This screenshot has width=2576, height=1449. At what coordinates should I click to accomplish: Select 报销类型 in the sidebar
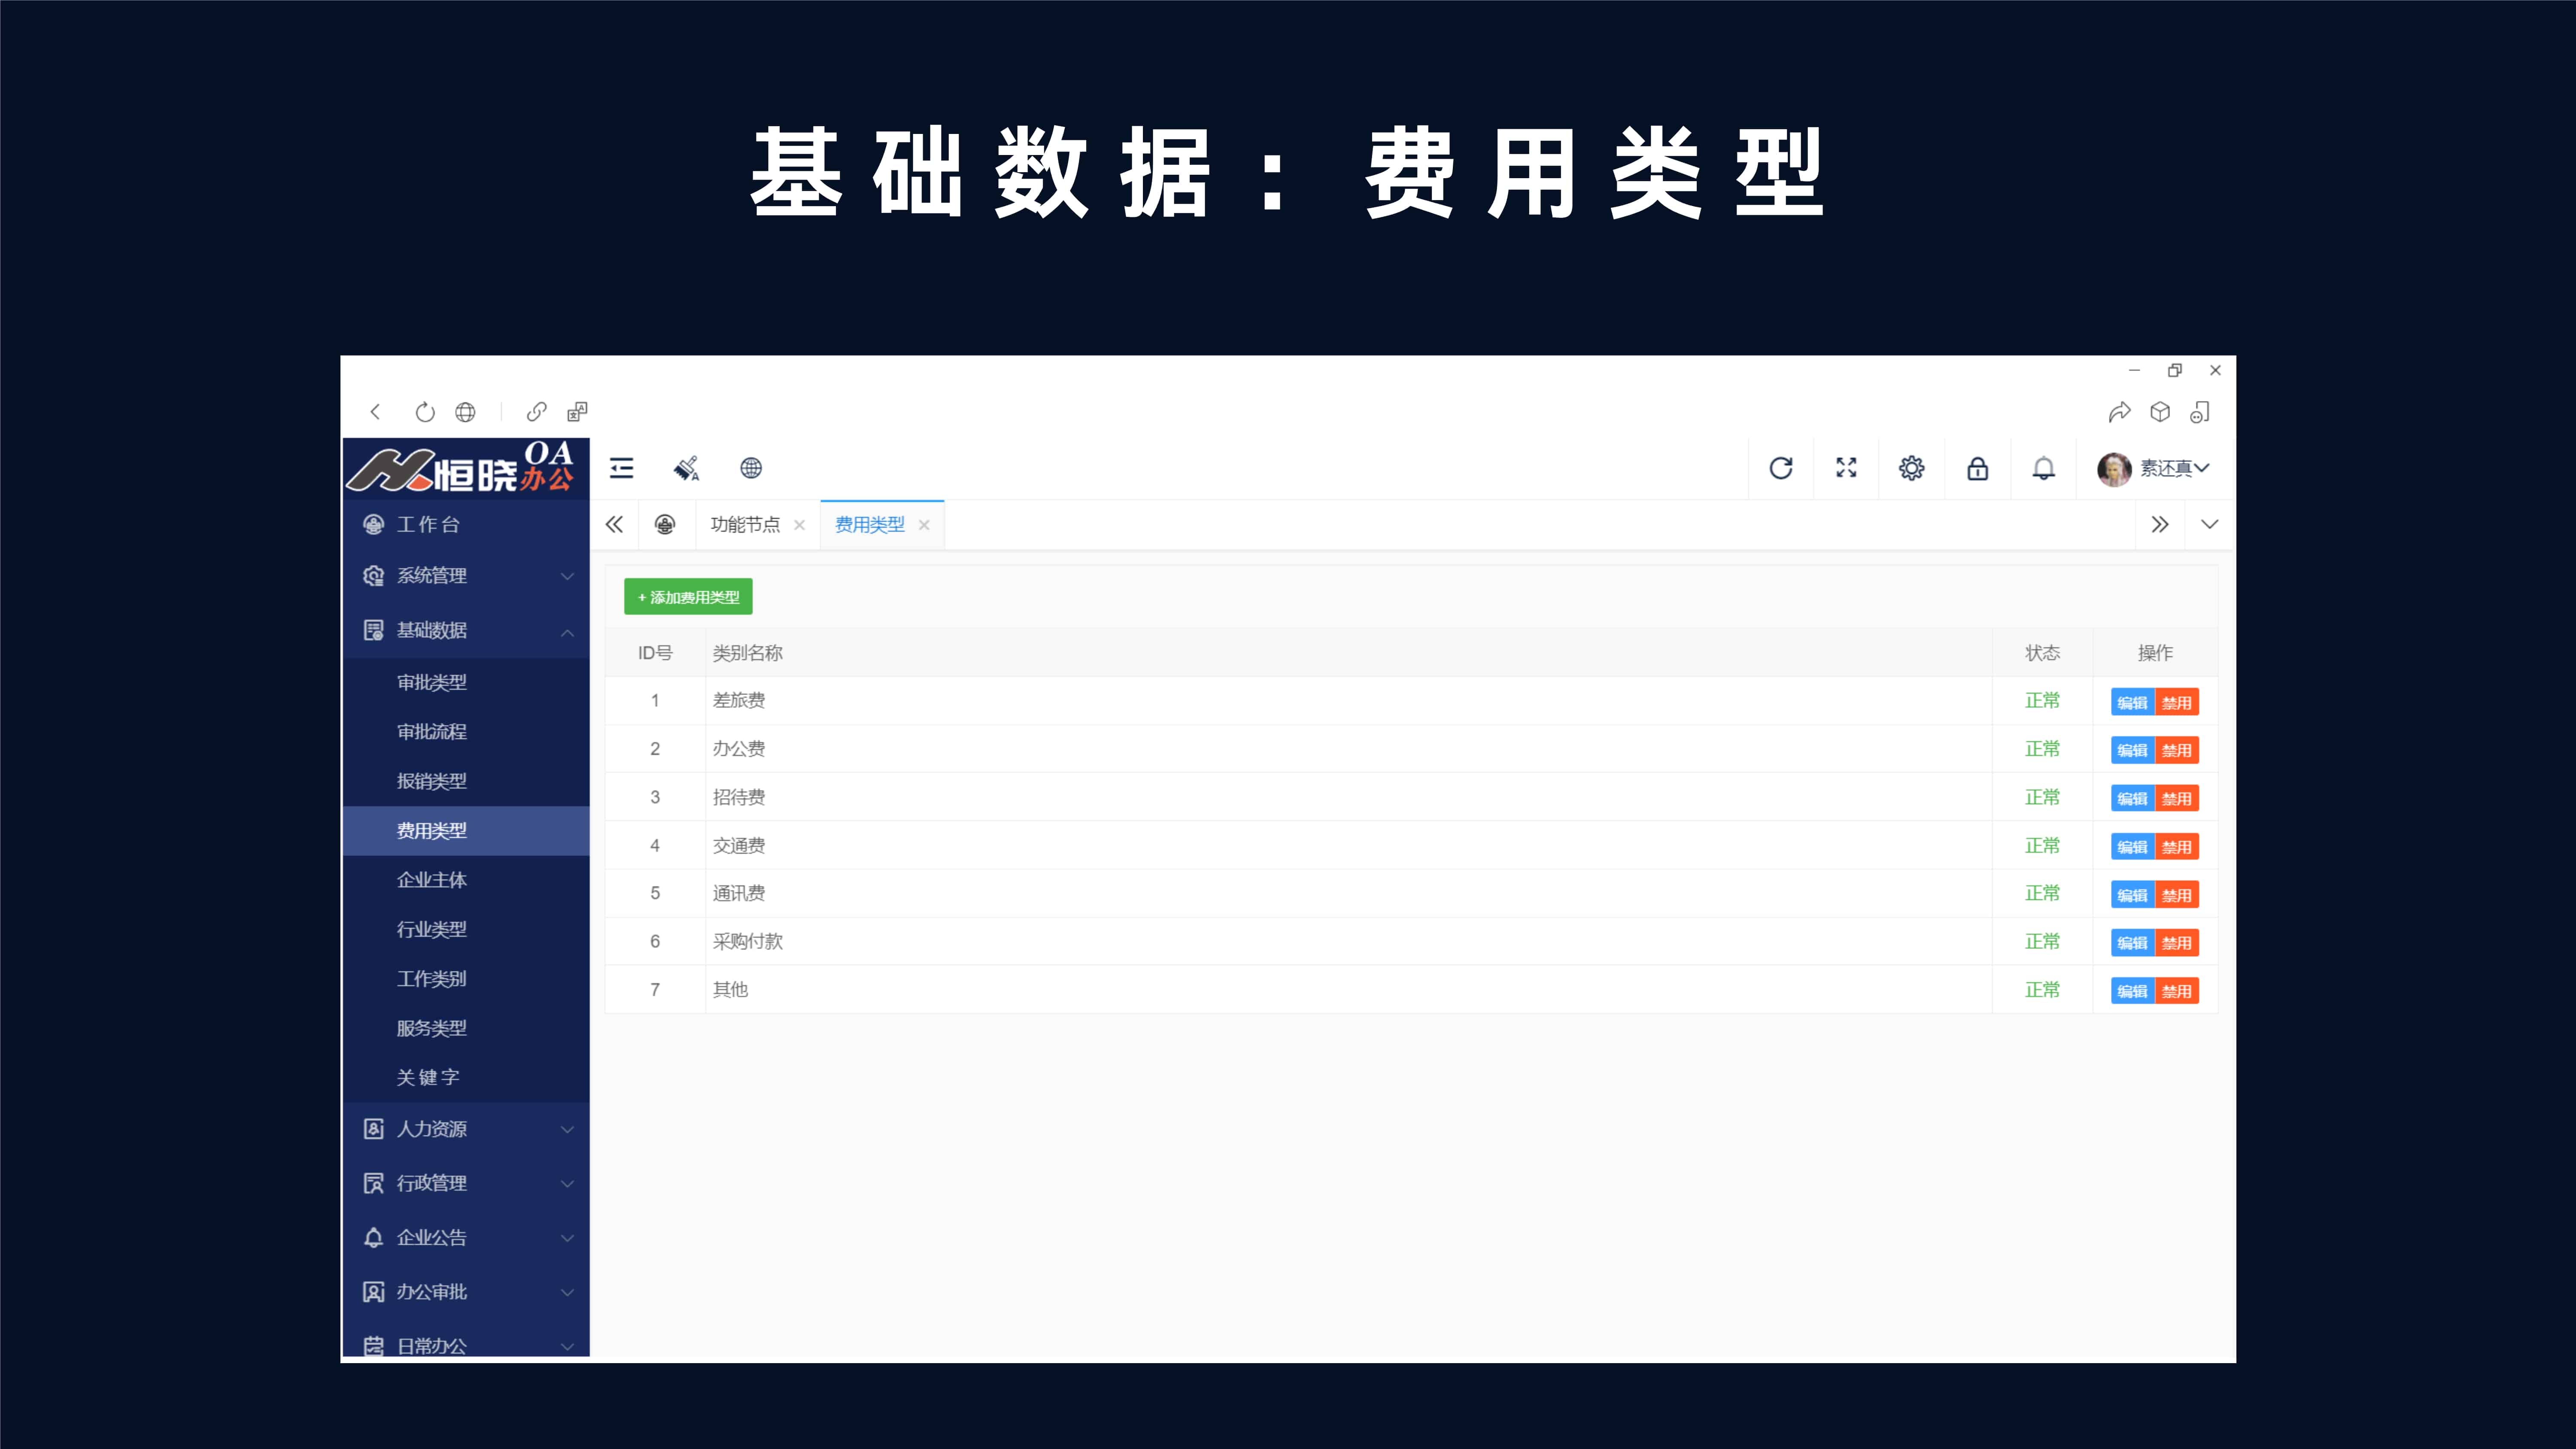pyautogui.click(x=466, y=781)
